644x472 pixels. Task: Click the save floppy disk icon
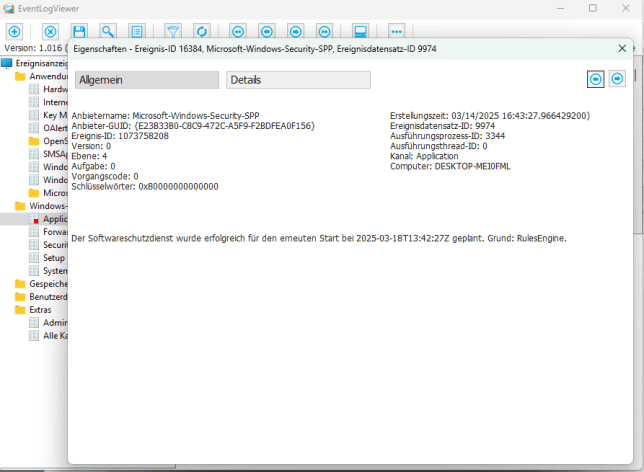click(79, 32)
